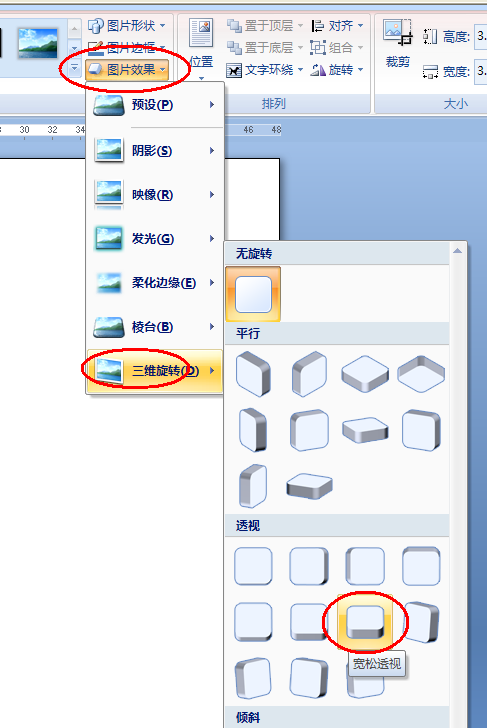
Task: Click Bring to Front button
Action: pos(265,26)
